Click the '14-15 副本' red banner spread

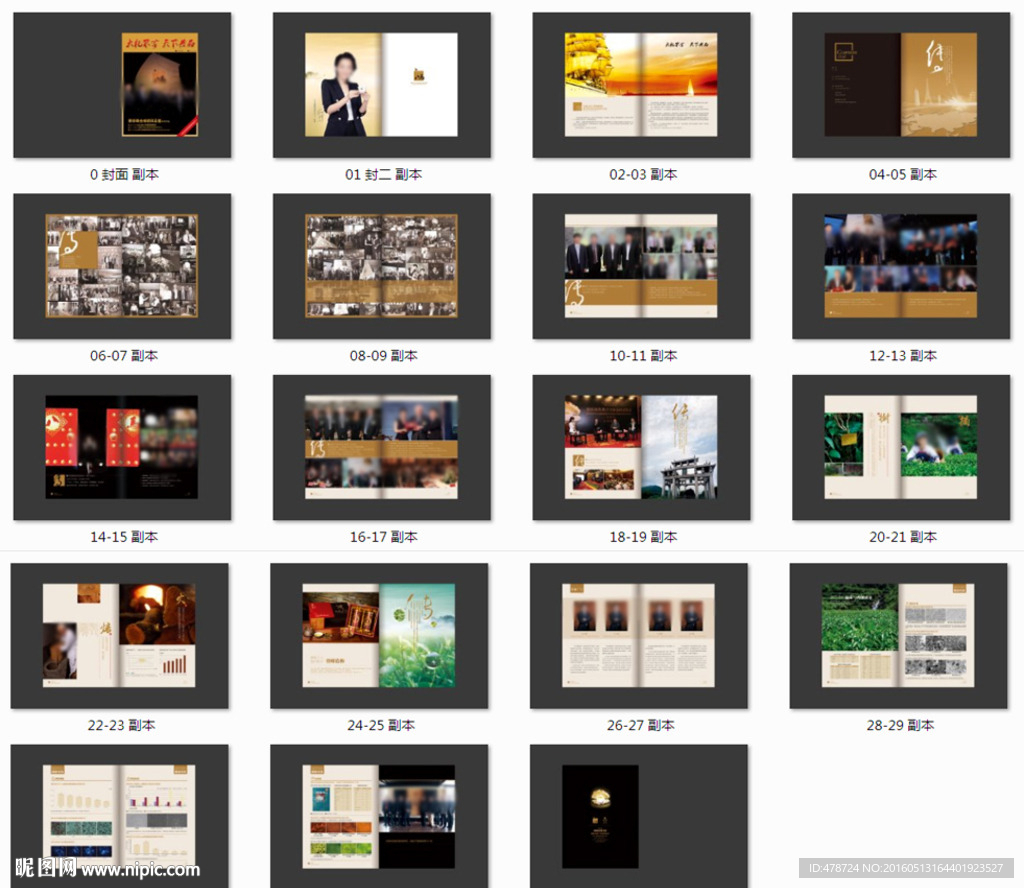(122, 447)
